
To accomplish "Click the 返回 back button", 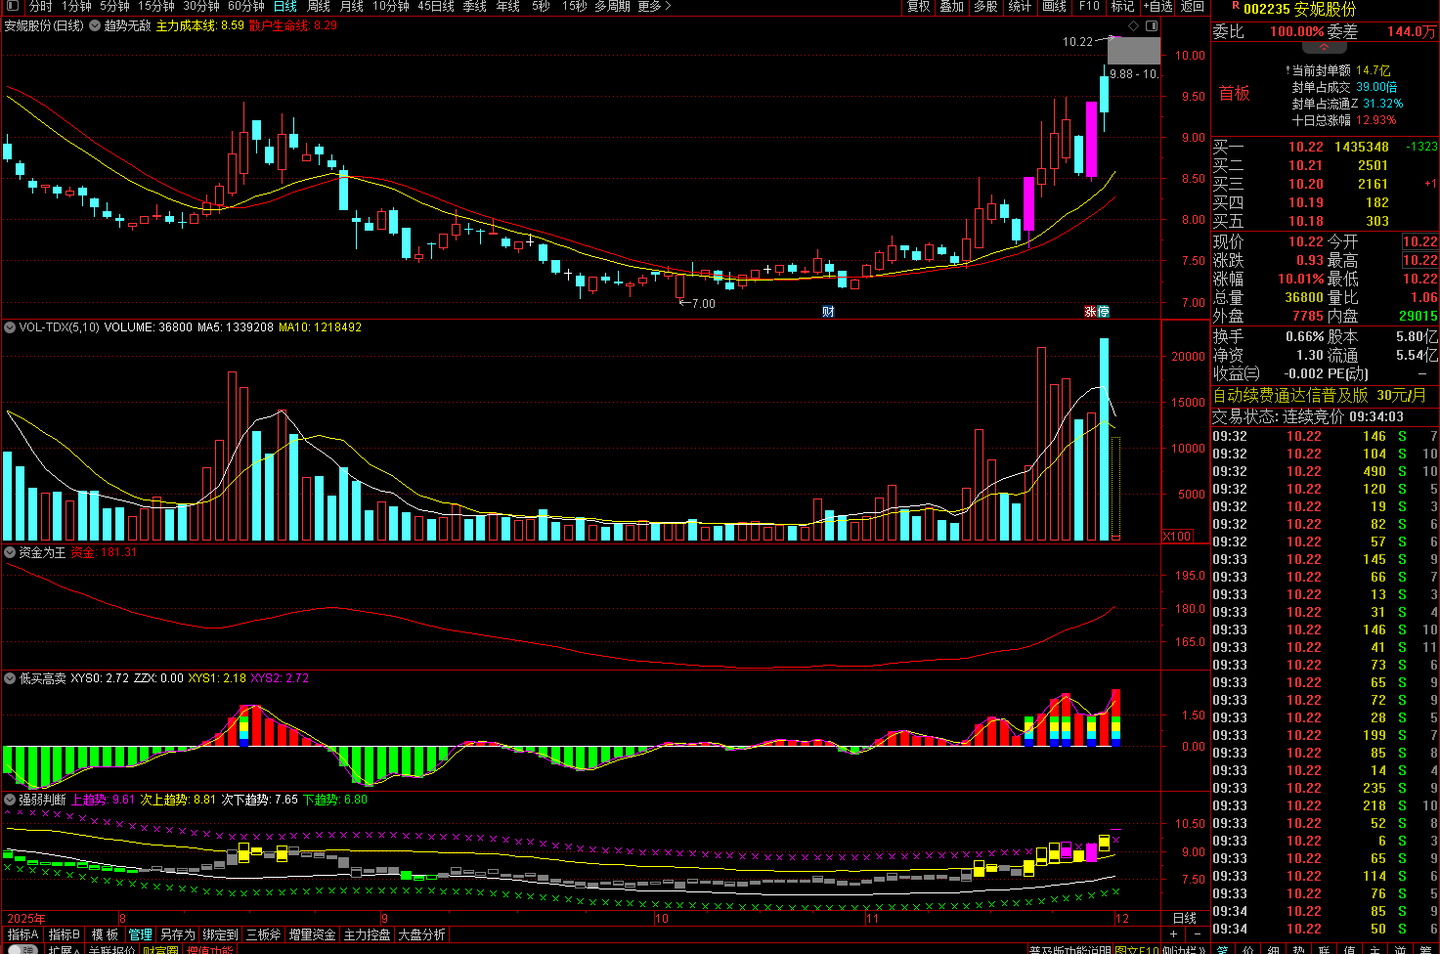I will 1193,6.
